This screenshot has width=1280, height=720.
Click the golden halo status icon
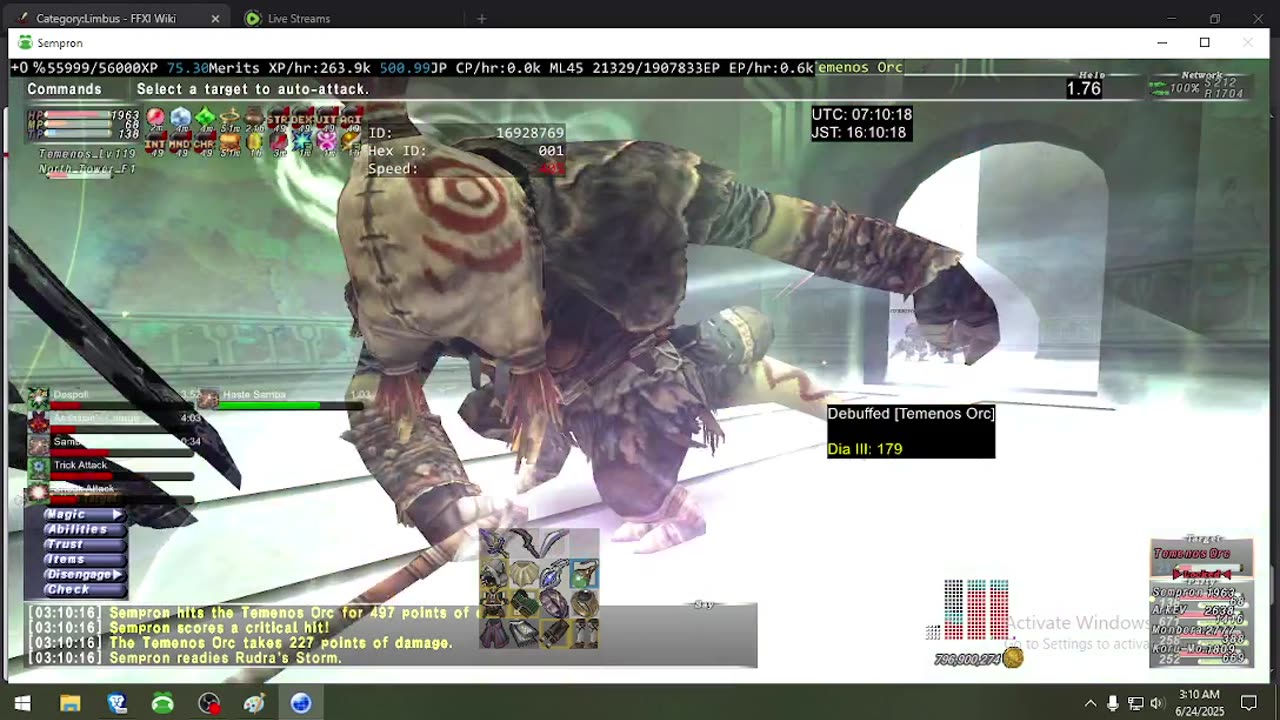point(230,117)
